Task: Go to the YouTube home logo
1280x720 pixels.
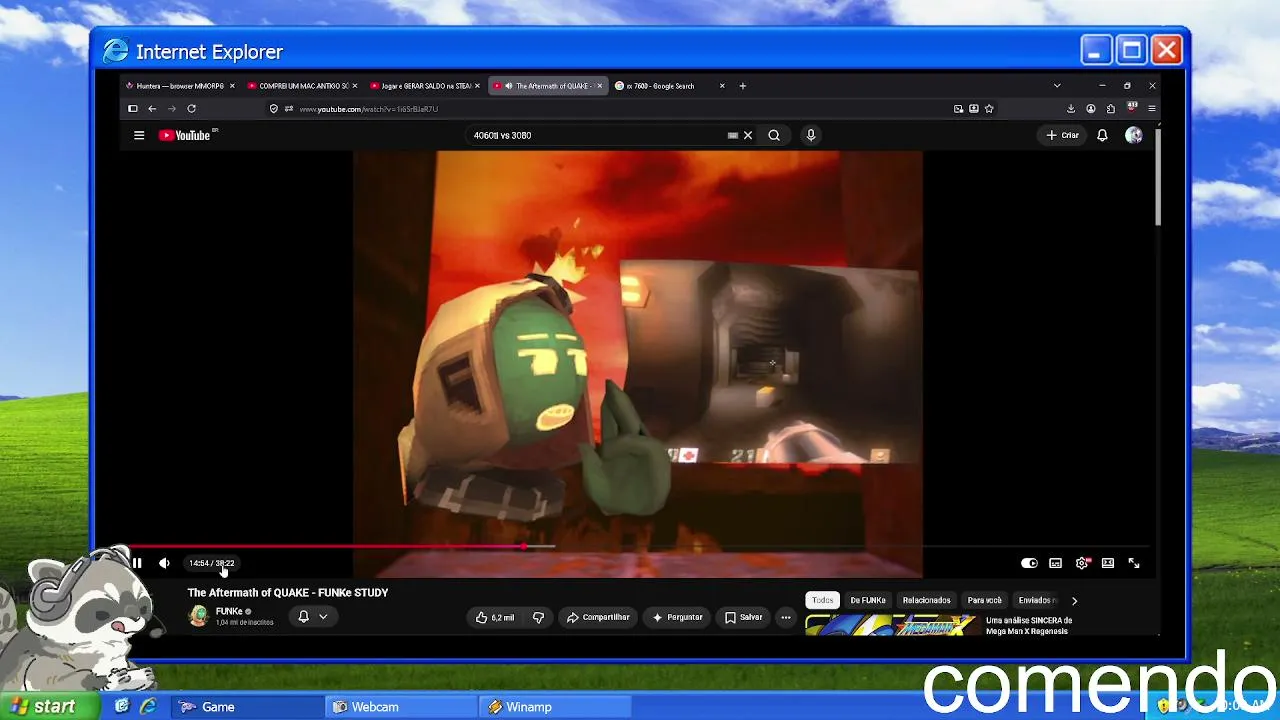Action: (x=187, y=135)
